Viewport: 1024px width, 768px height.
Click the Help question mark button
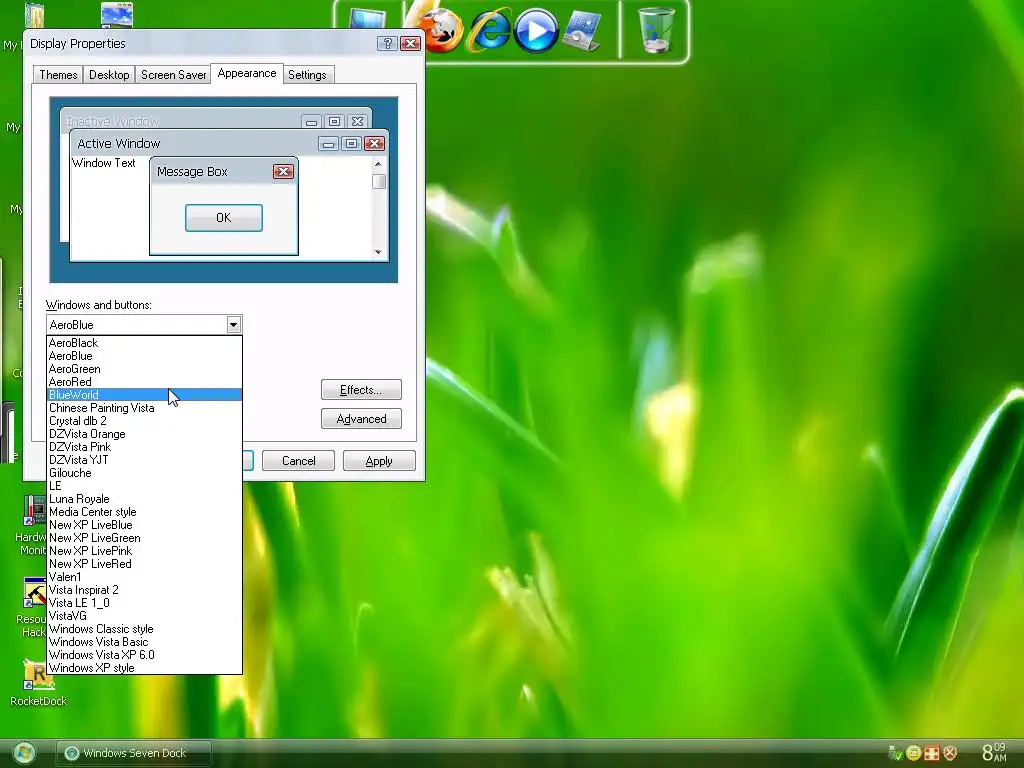point(387,43)
